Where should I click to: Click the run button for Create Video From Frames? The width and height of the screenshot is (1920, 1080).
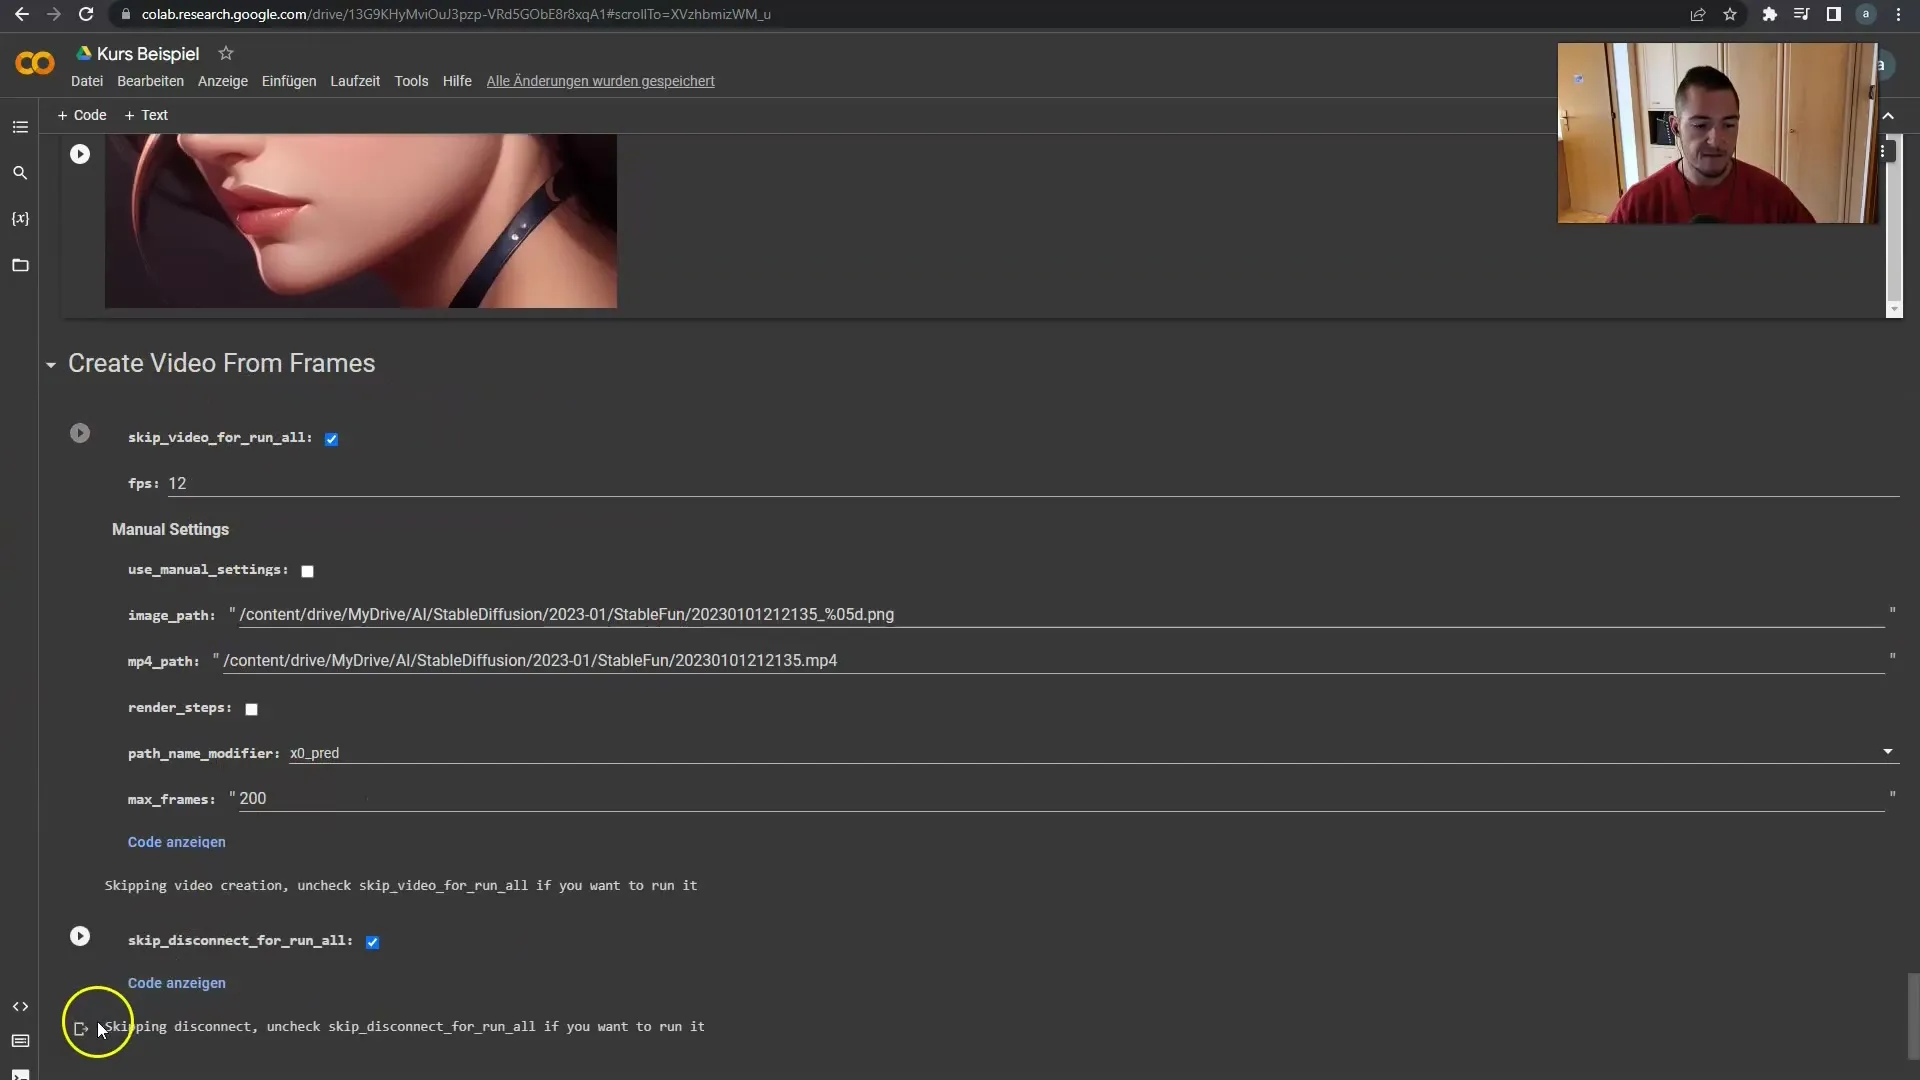(x=79, y=433)
